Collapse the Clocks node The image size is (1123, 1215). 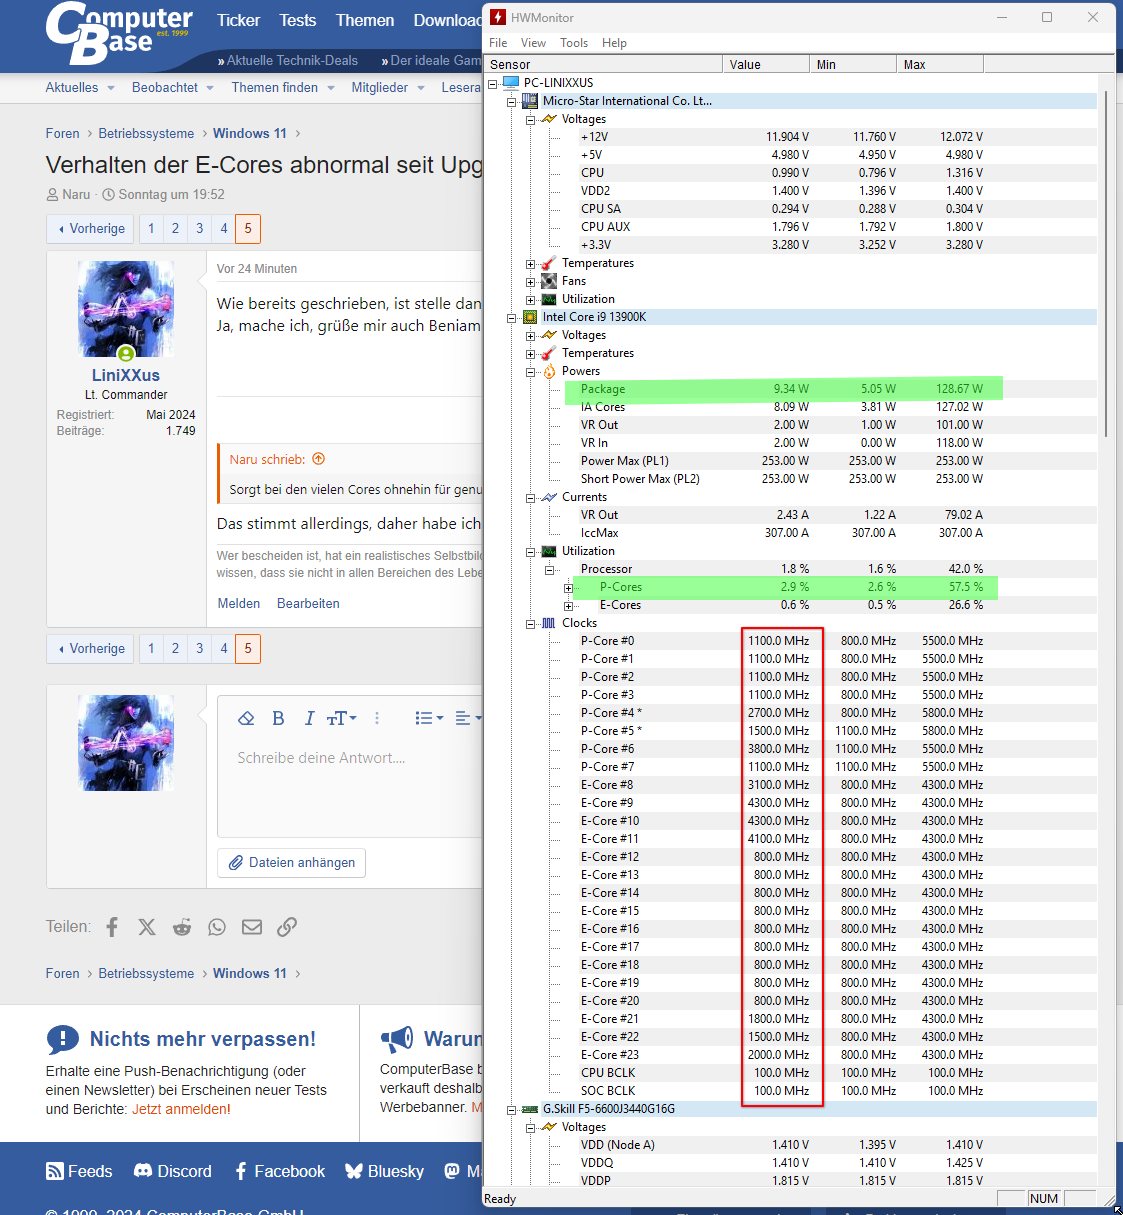pyautogui.click(x=531, y=624)
